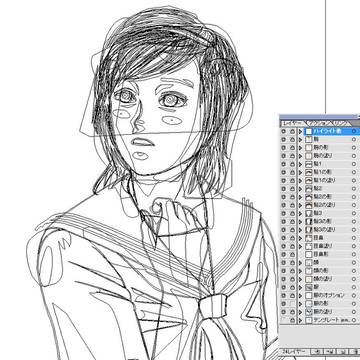Click the create new sublayer button
Viewport: 360px width, 360px height.
pos(329,352)
